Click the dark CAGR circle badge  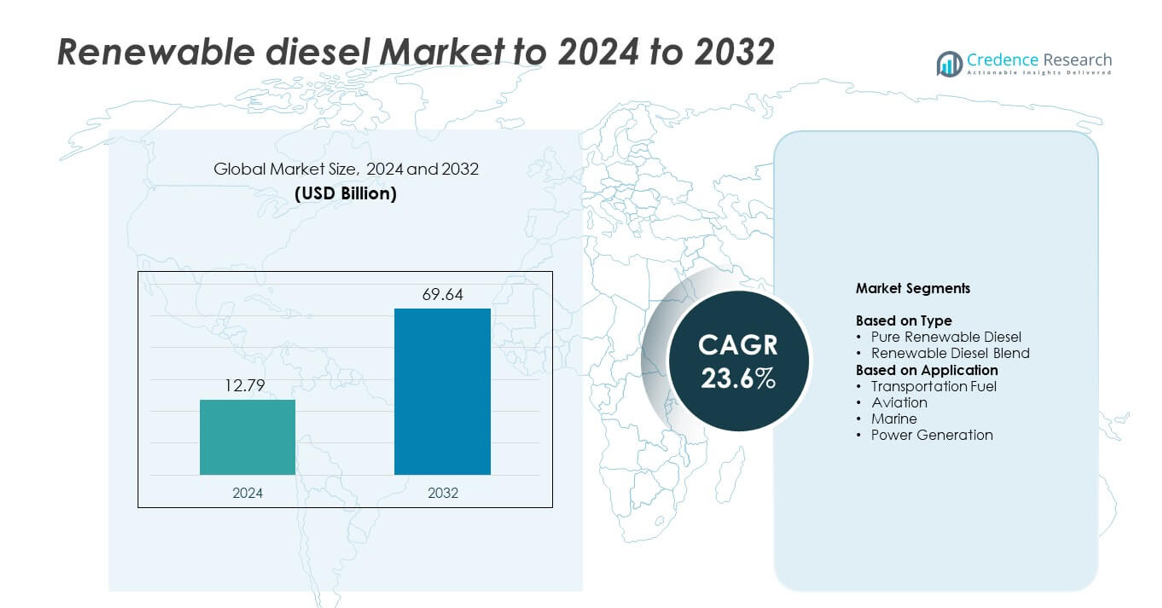click(x=738, y=361)
